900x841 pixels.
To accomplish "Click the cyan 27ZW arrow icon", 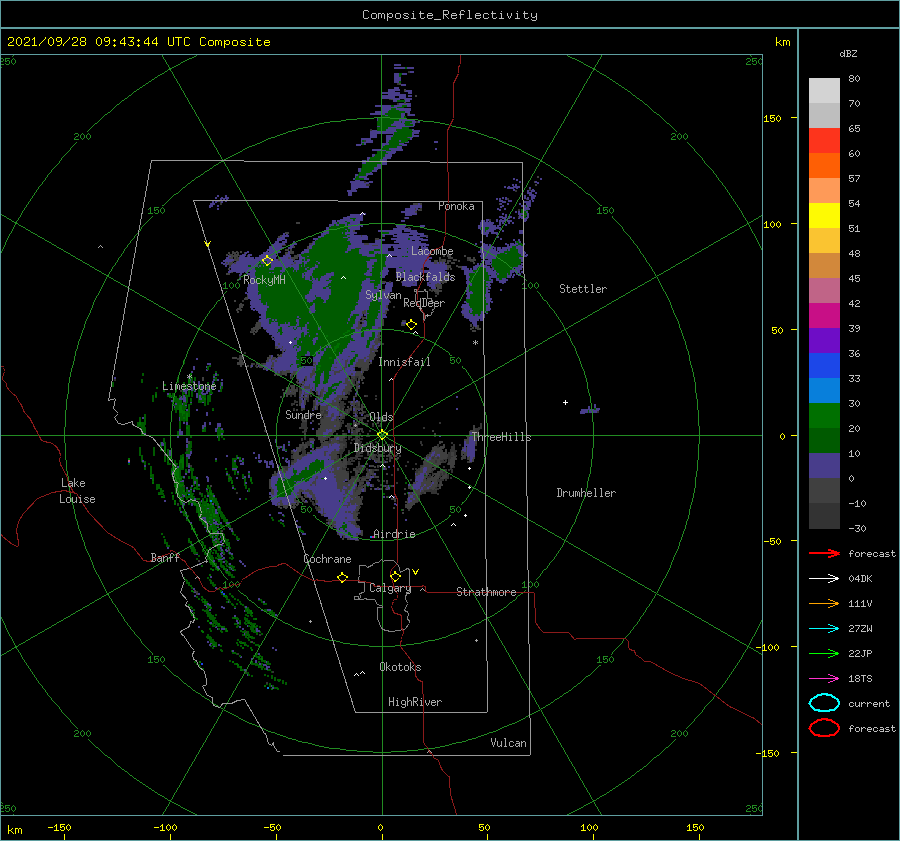I will tap(824, 629).
